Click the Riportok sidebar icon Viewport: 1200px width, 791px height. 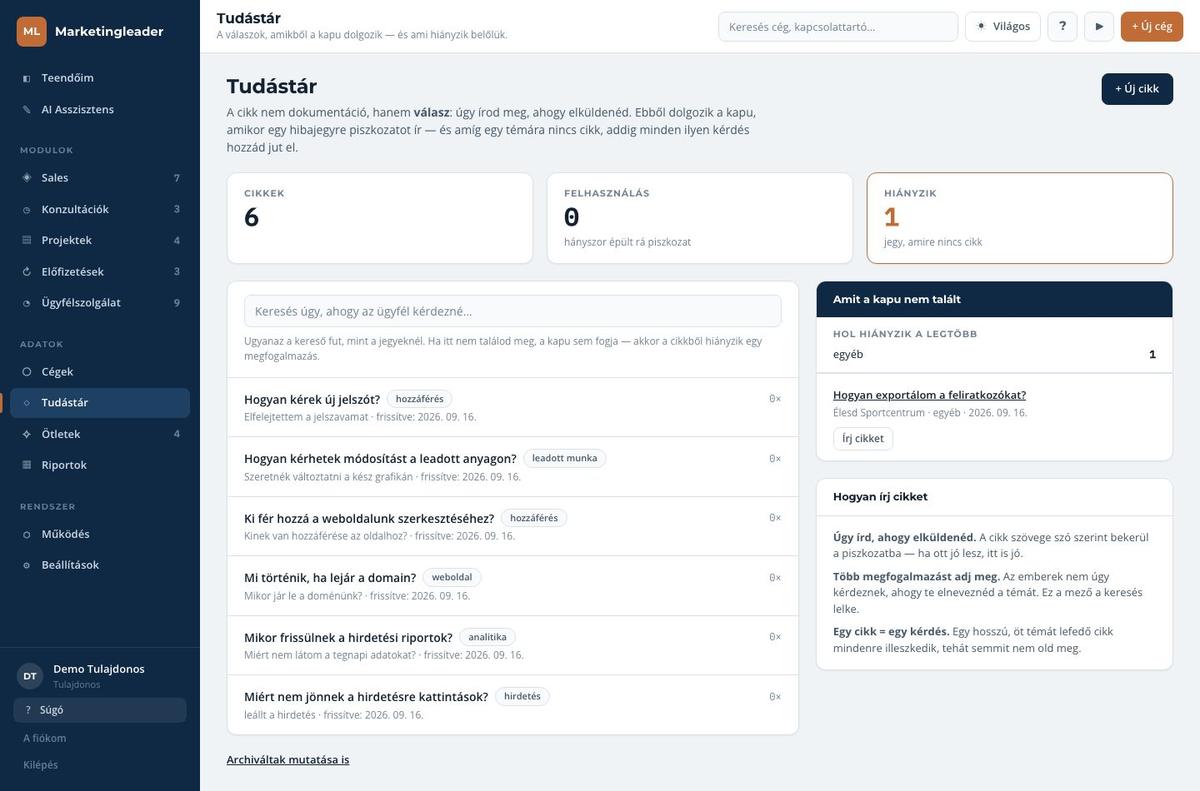coord(27,465)
